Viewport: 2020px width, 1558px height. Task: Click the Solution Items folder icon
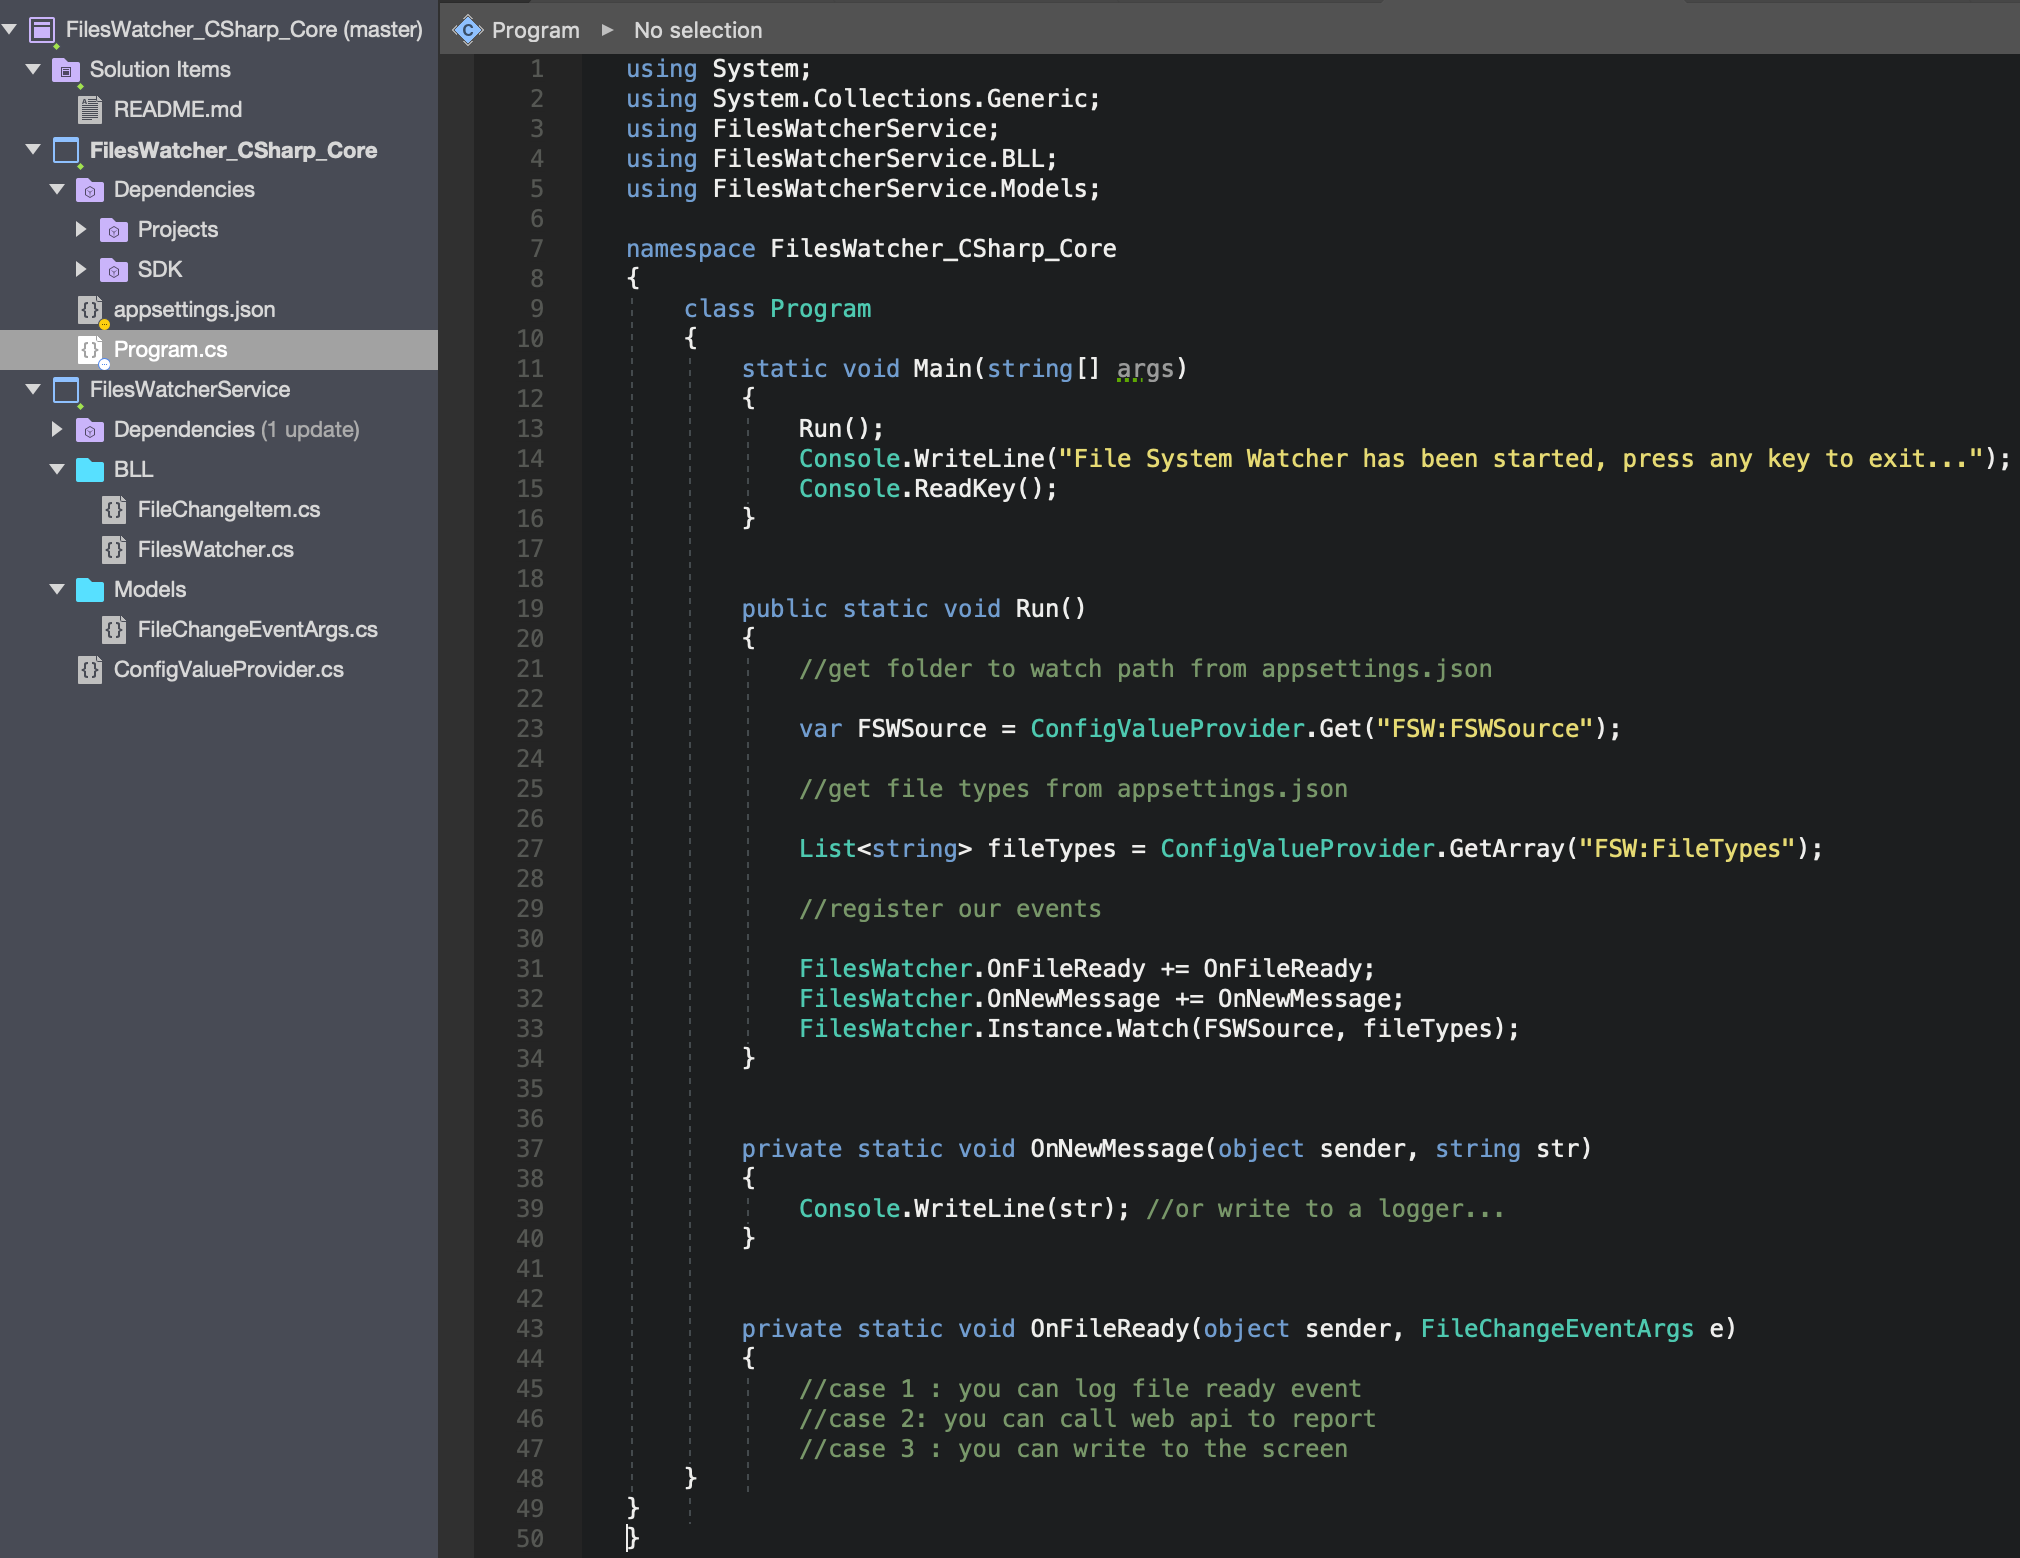66,70
